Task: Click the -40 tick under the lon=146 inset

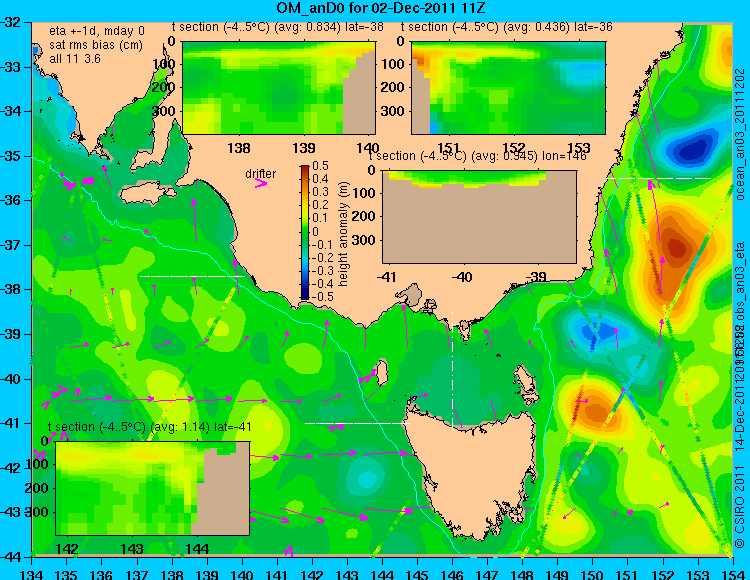Action: coord(462,277)
